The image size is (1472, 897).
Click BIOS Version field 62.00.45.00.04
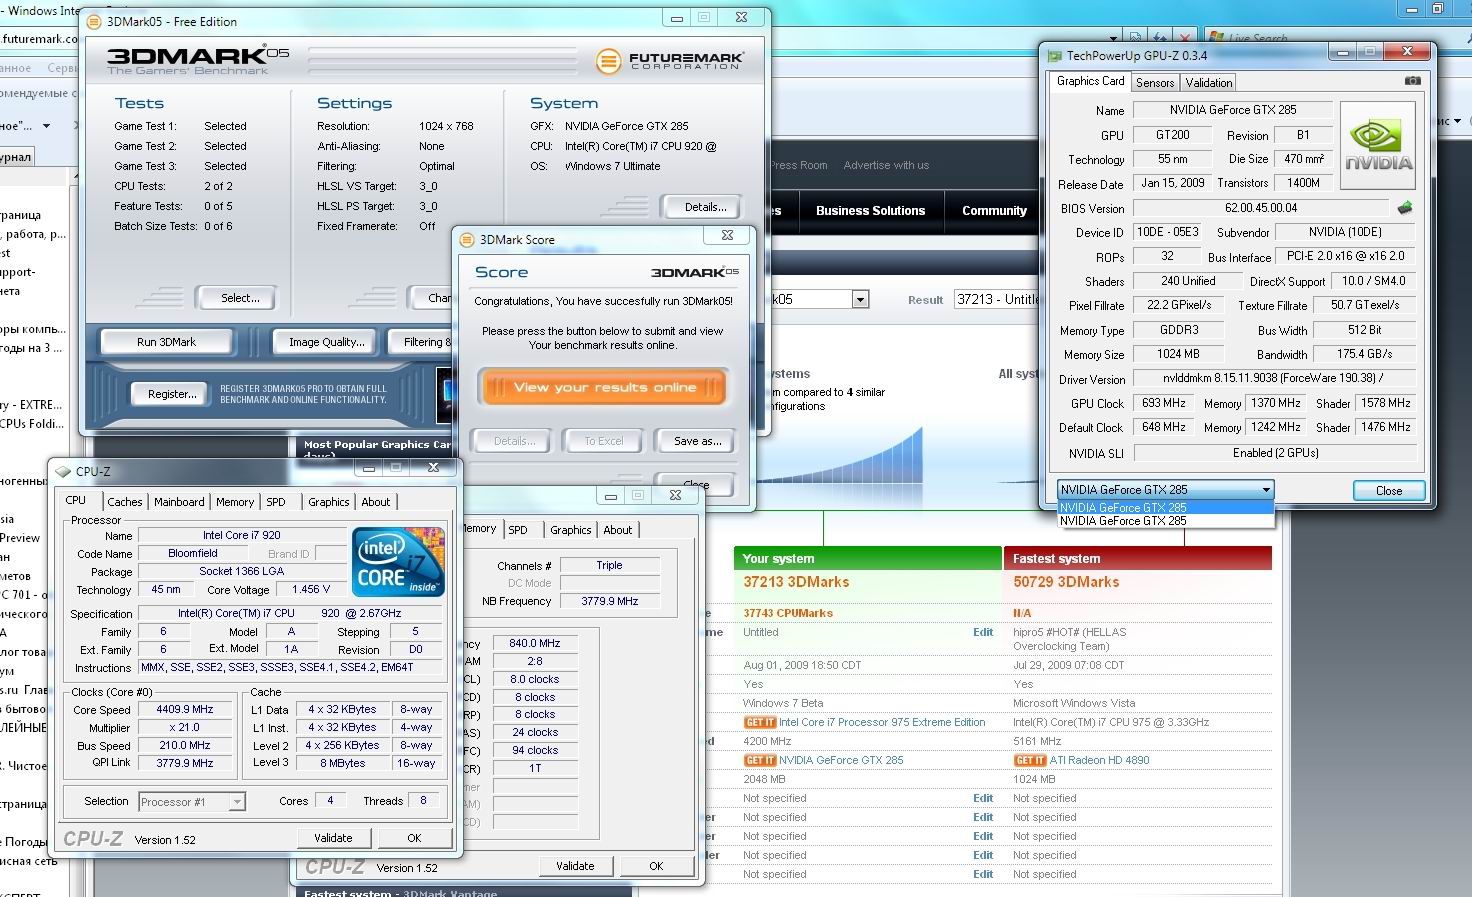(1261, 208)
